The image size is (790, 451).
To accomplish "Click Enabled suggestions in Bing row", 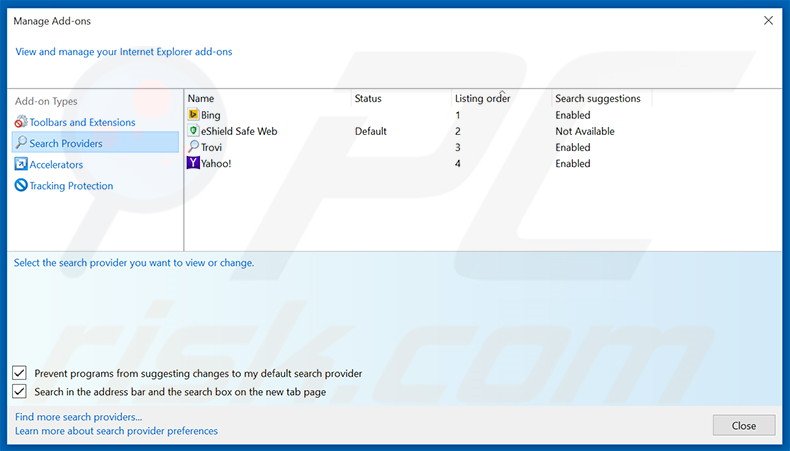I will pyautogui.click(x=572, y=115).
